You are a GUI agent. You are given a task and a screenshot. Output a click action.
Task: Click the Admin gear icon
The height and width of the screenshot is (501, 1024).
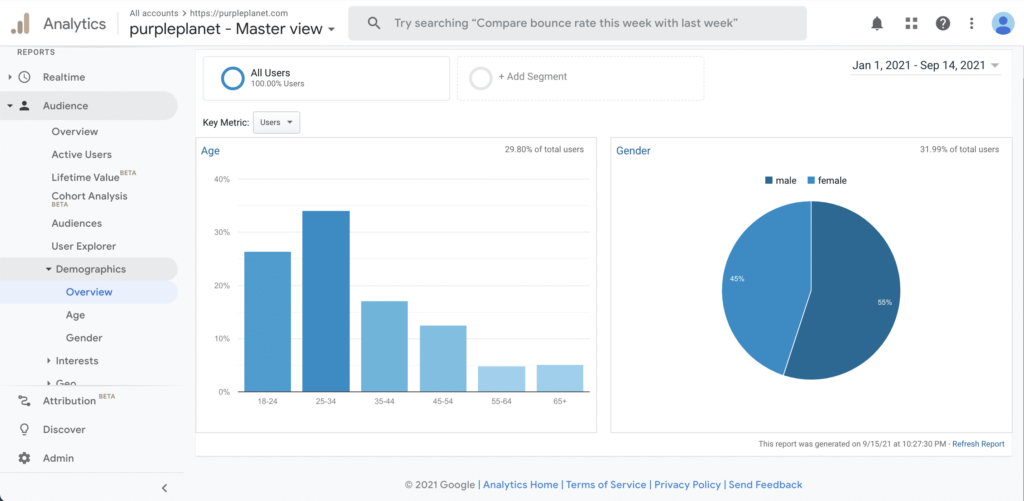point(24,458)
